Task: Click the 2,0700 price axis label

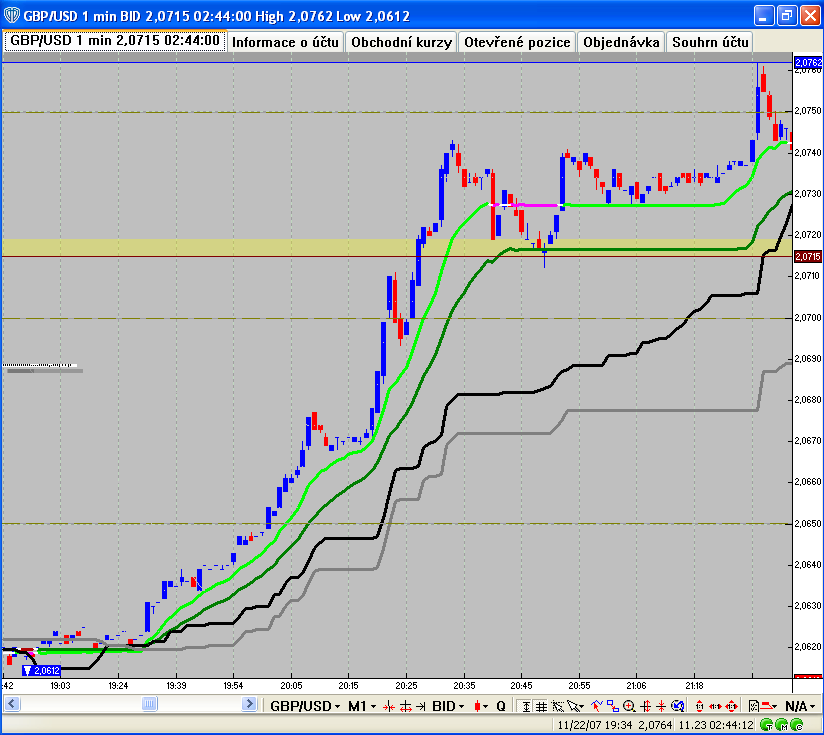Action: point(808,318)
